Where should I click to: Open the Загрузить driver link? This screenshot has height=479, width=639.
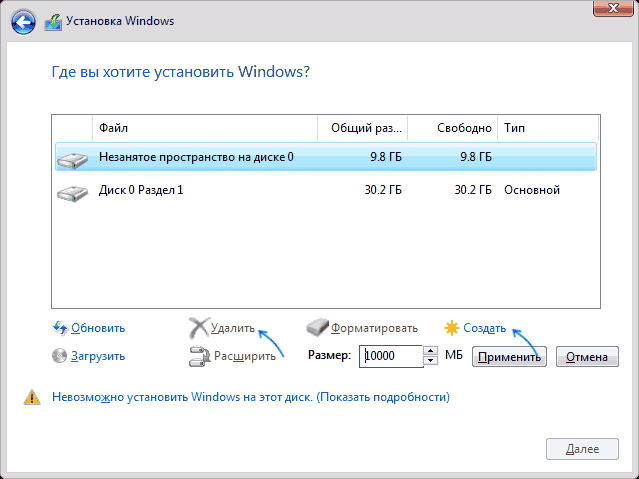[98, 356]
